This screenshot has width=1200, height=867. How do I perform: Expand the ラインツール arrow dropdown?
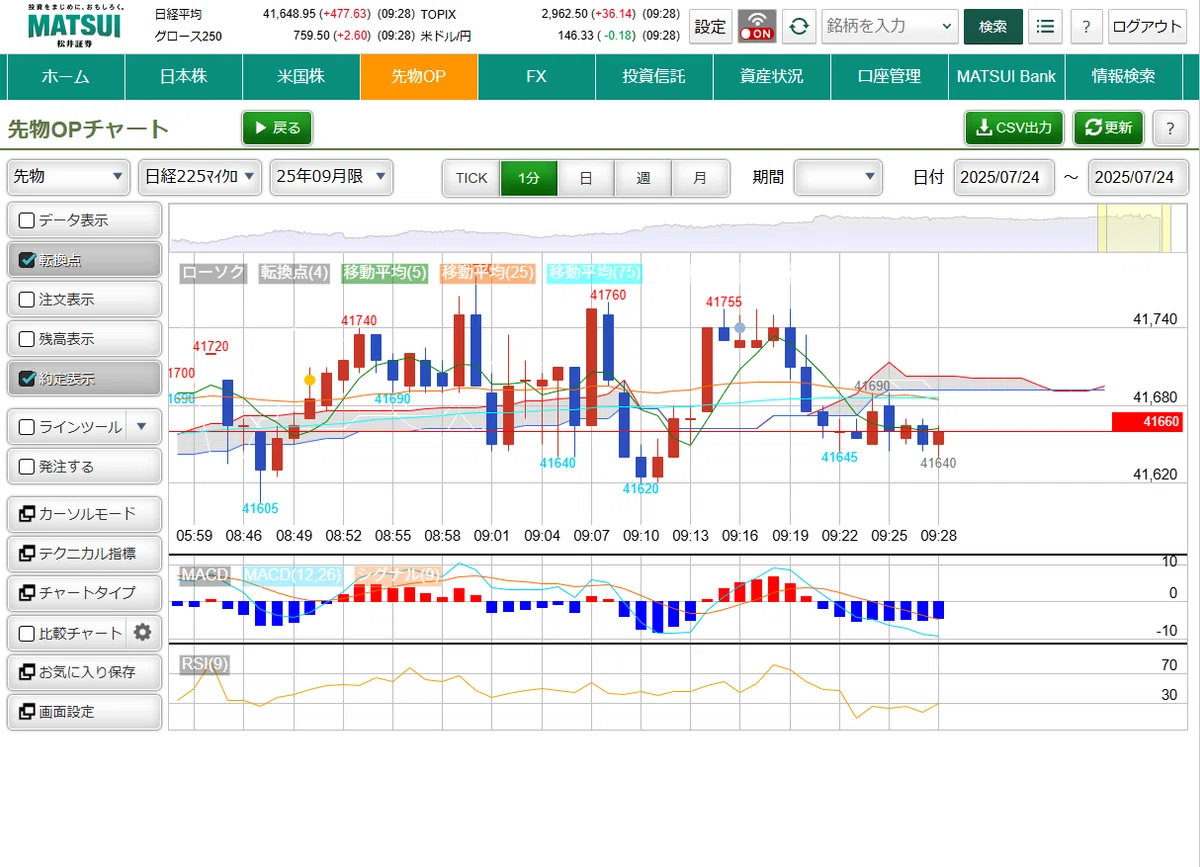tap(141, 427)
